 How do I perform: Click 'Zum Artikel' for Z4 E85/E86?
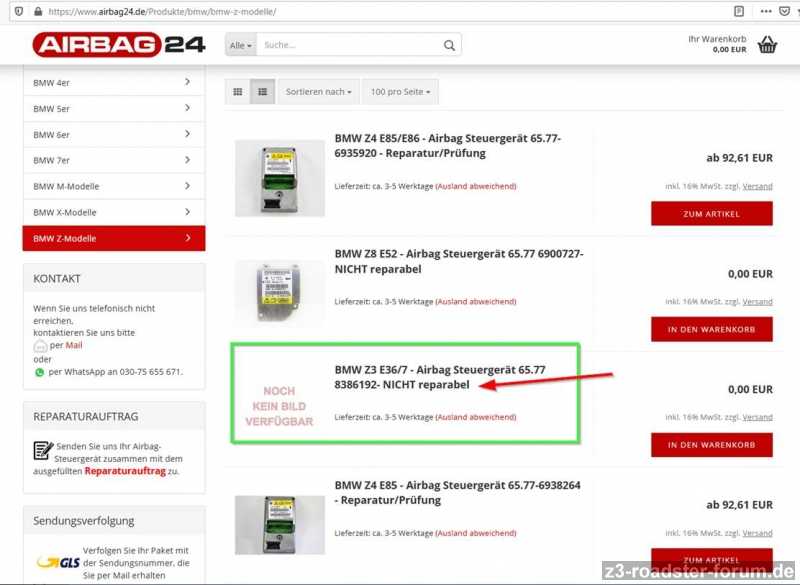click(x=711, y=213)
